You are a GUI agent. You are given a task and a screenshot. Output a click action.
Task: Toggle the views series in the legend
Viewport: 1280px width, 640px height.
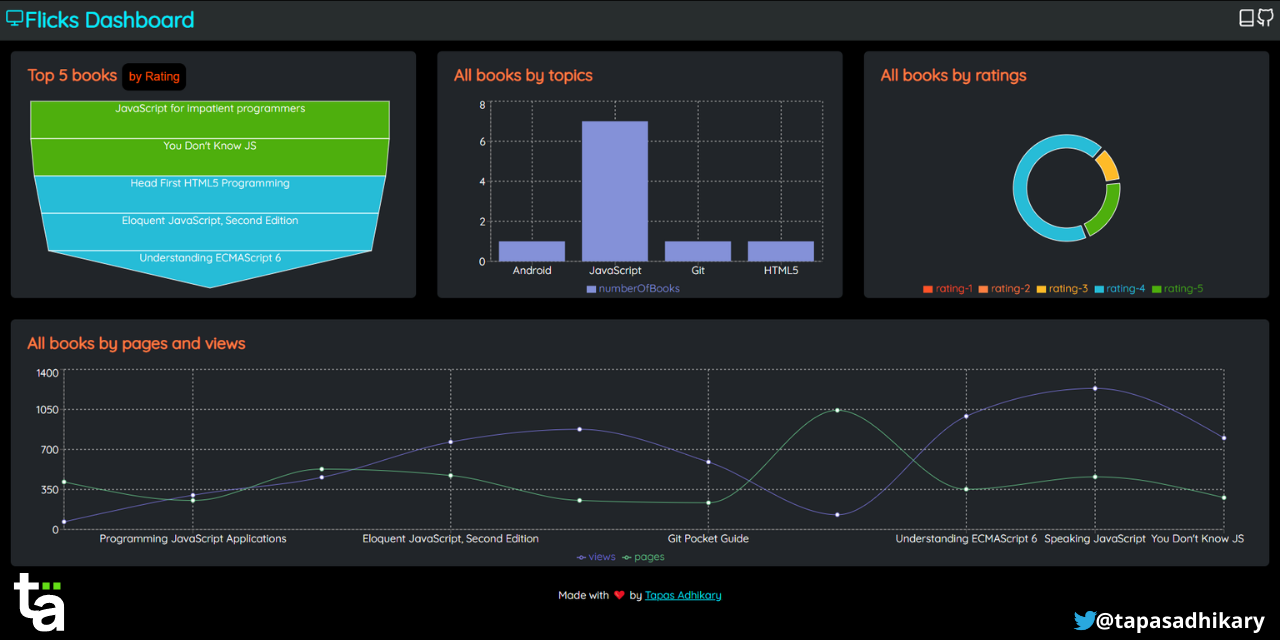click(596, 556)
